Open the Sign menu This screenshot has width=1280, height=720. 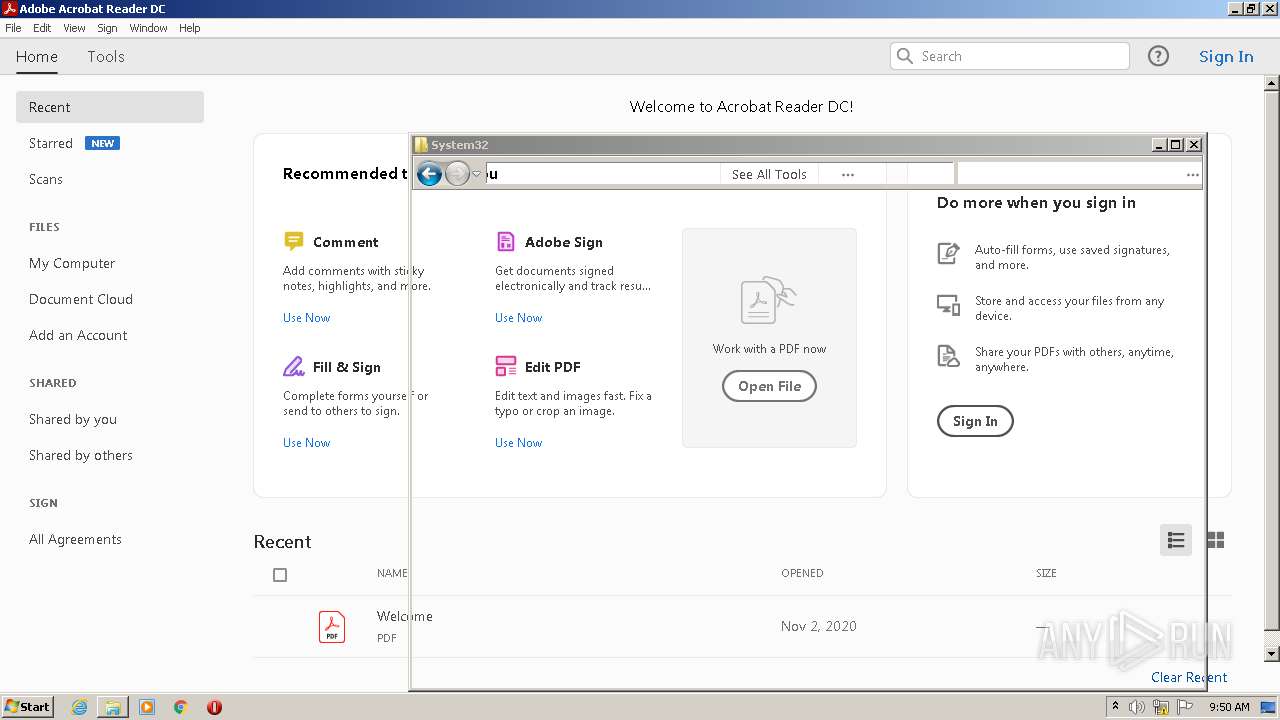107,28
